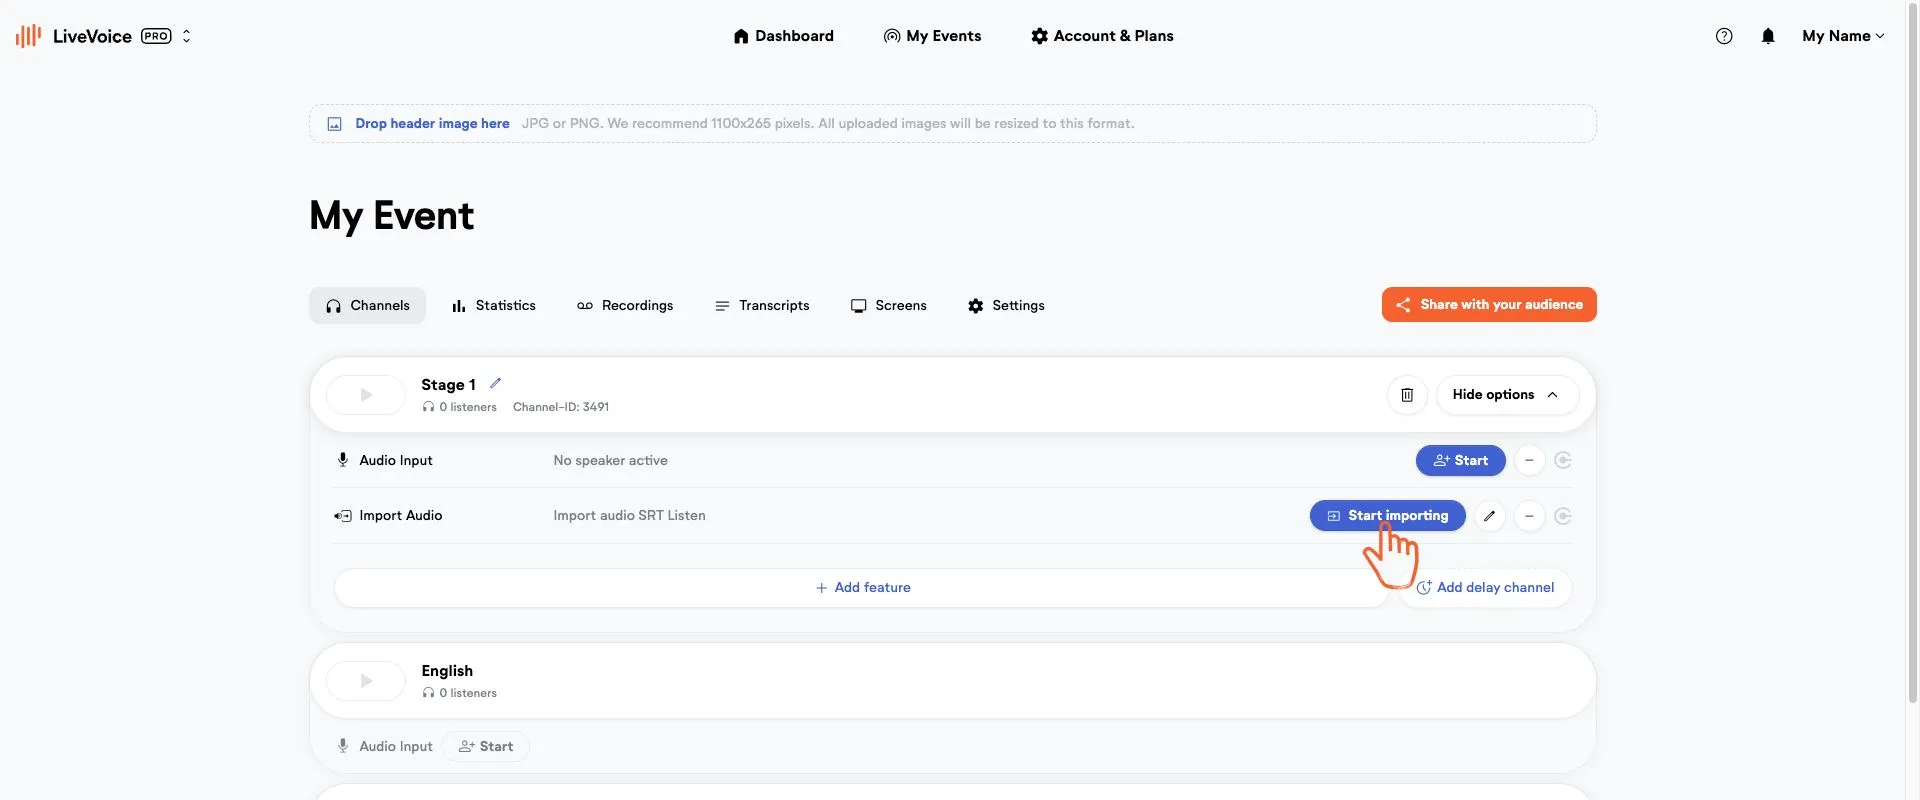This screenshot has width=1920, height=800.
Task: Remove the Audio Input feature with its minus button
Action: tap(1529, 461)
